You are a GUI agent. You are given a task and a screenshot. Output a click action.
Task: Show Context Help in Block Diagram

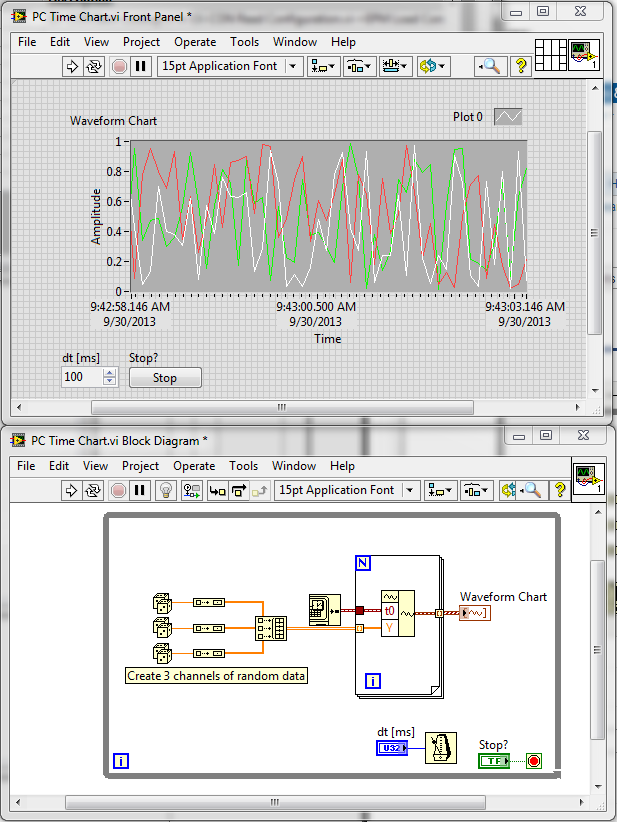tap(559, 491)
